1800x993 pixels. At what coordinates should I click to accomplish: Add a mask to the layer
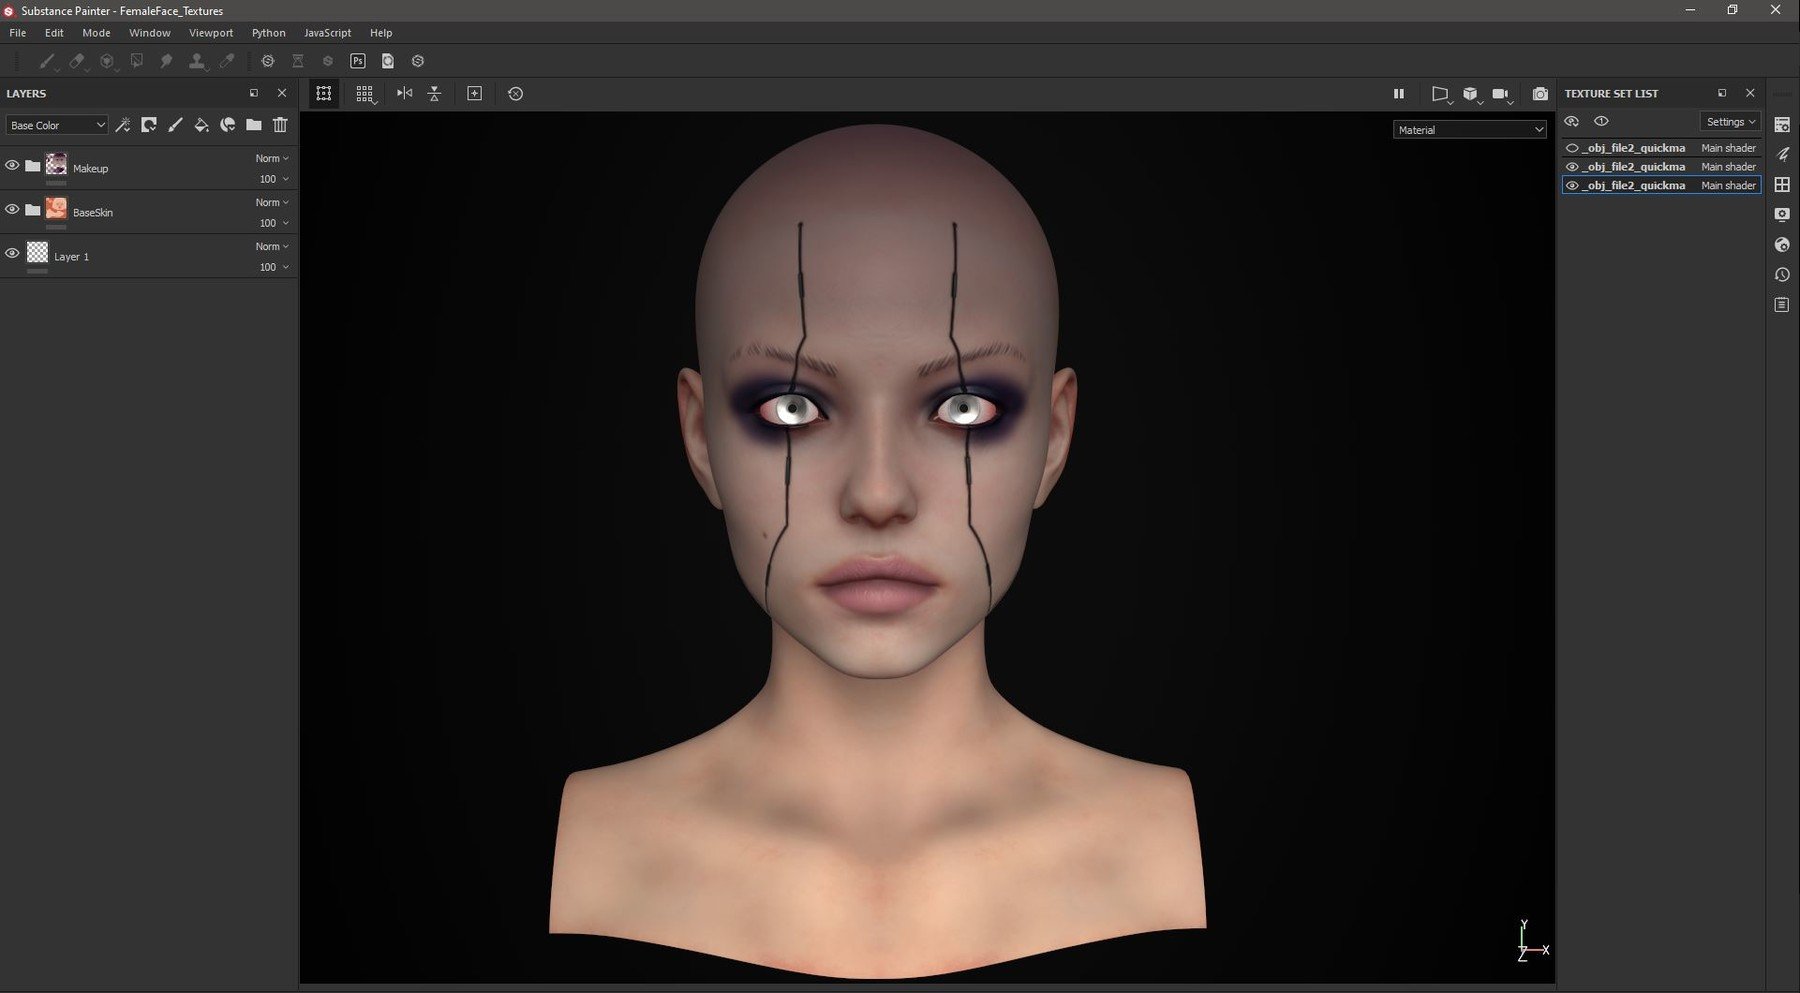click(x=149, y=125)
